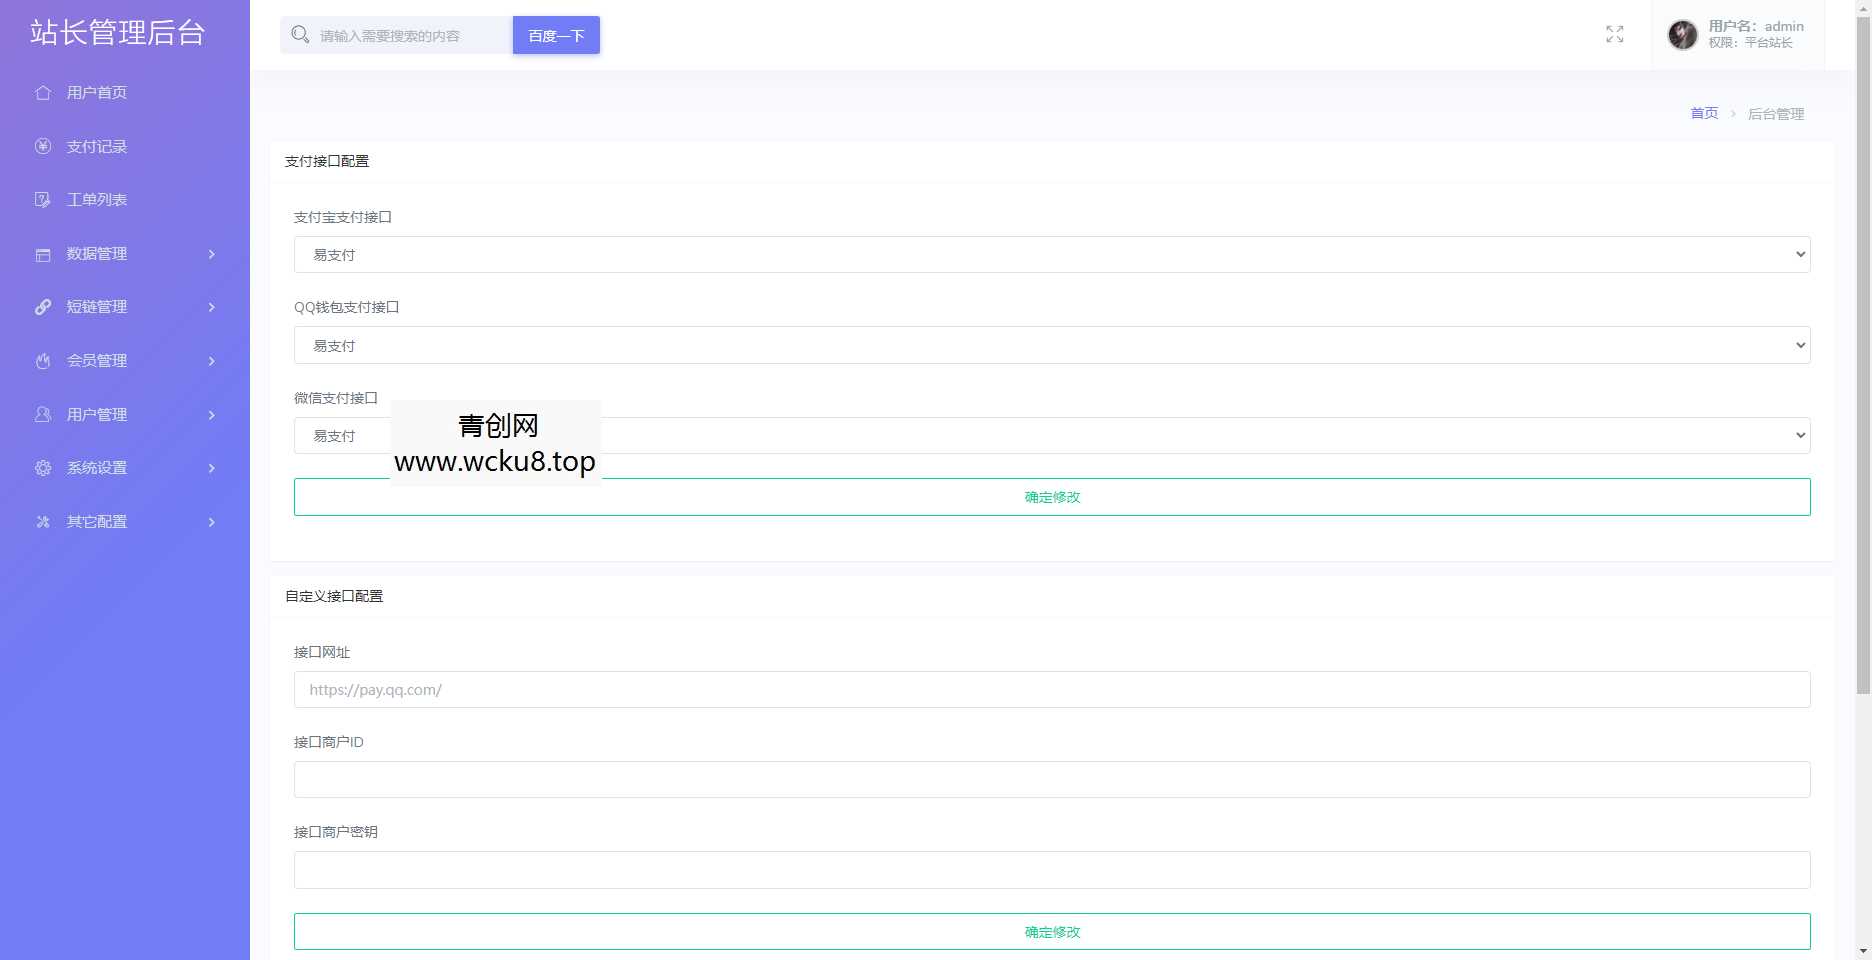Toggle fullscreen with the expand icon
This screenshot has height=960, width=1872.
pyautogui.click(x=1614, y=35)
